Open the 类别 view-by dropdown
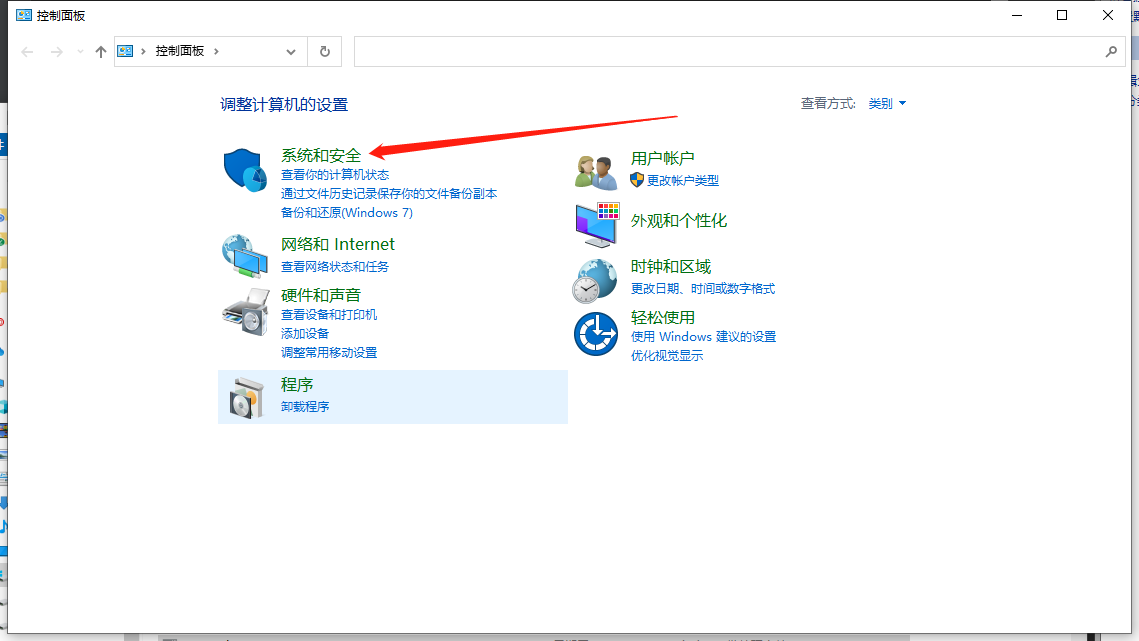1139x641 pixels. pyautogui.click(x=887, y=104)
